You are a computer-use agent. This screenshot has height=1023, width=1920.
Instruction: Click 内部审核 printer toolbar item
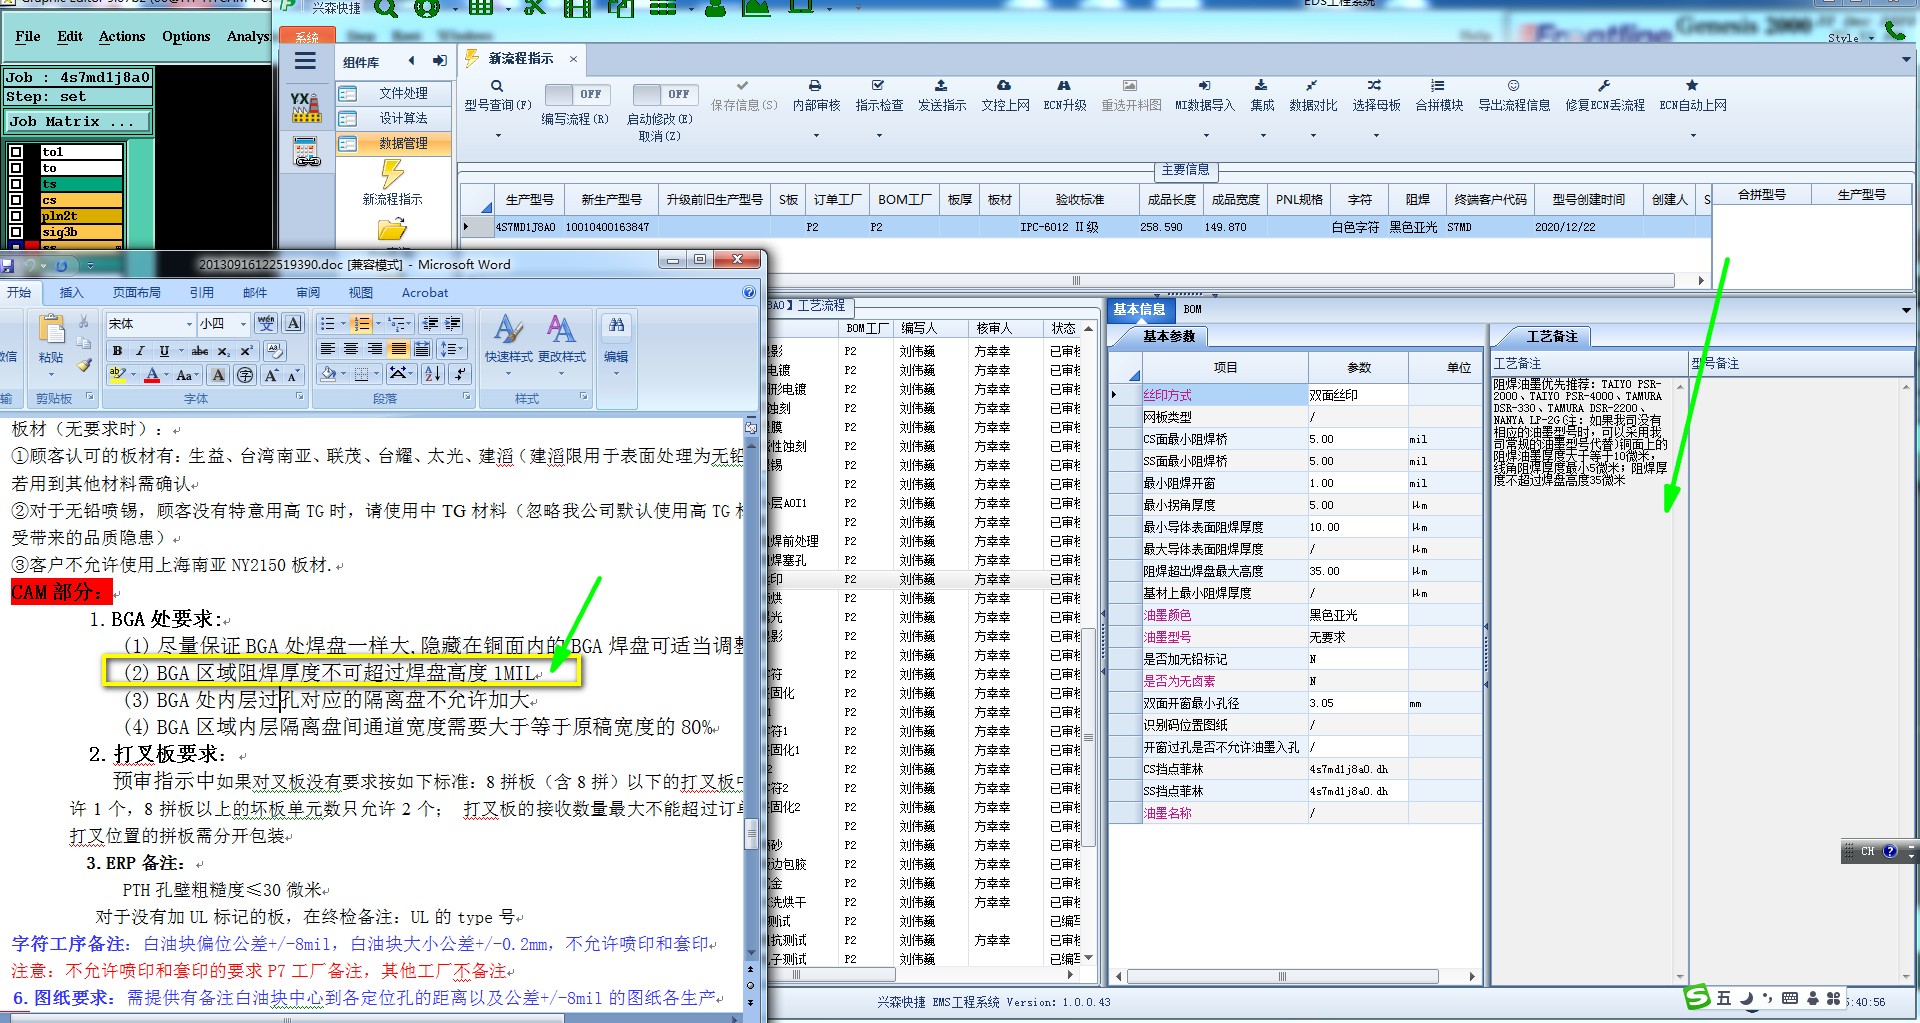[x=816, y=96]
